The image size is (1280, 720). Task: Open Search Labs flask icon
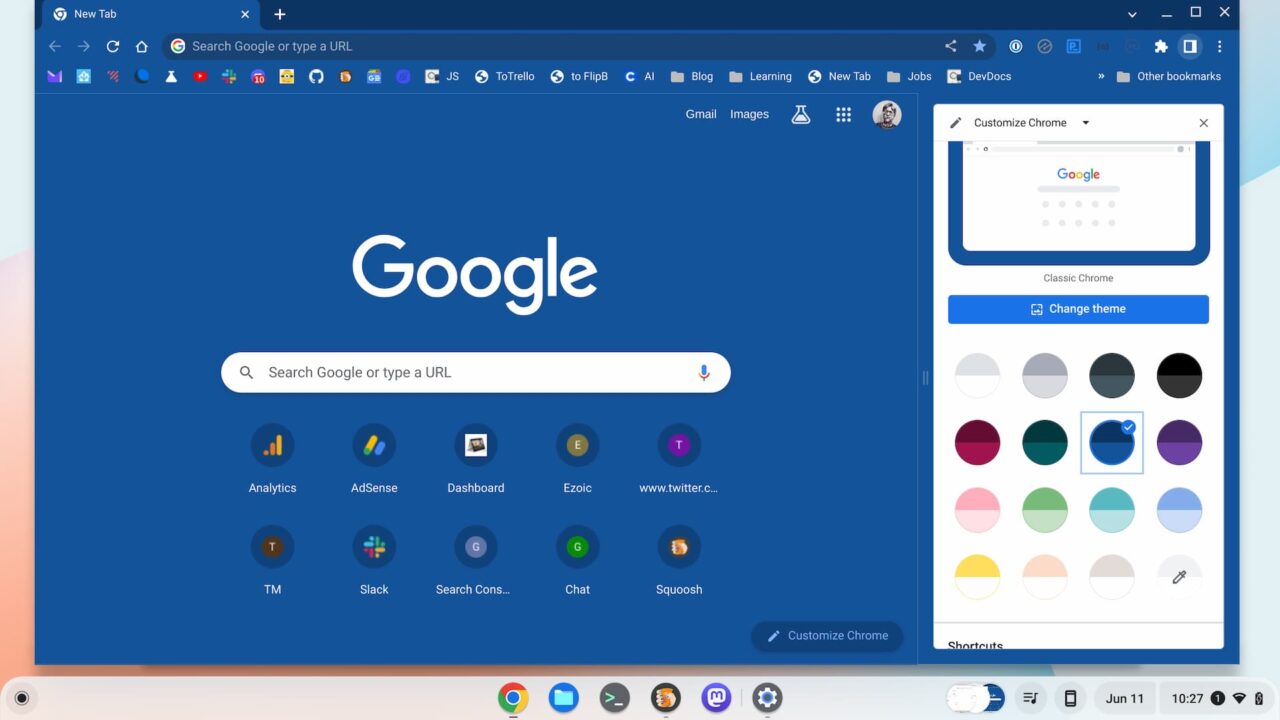801,115
